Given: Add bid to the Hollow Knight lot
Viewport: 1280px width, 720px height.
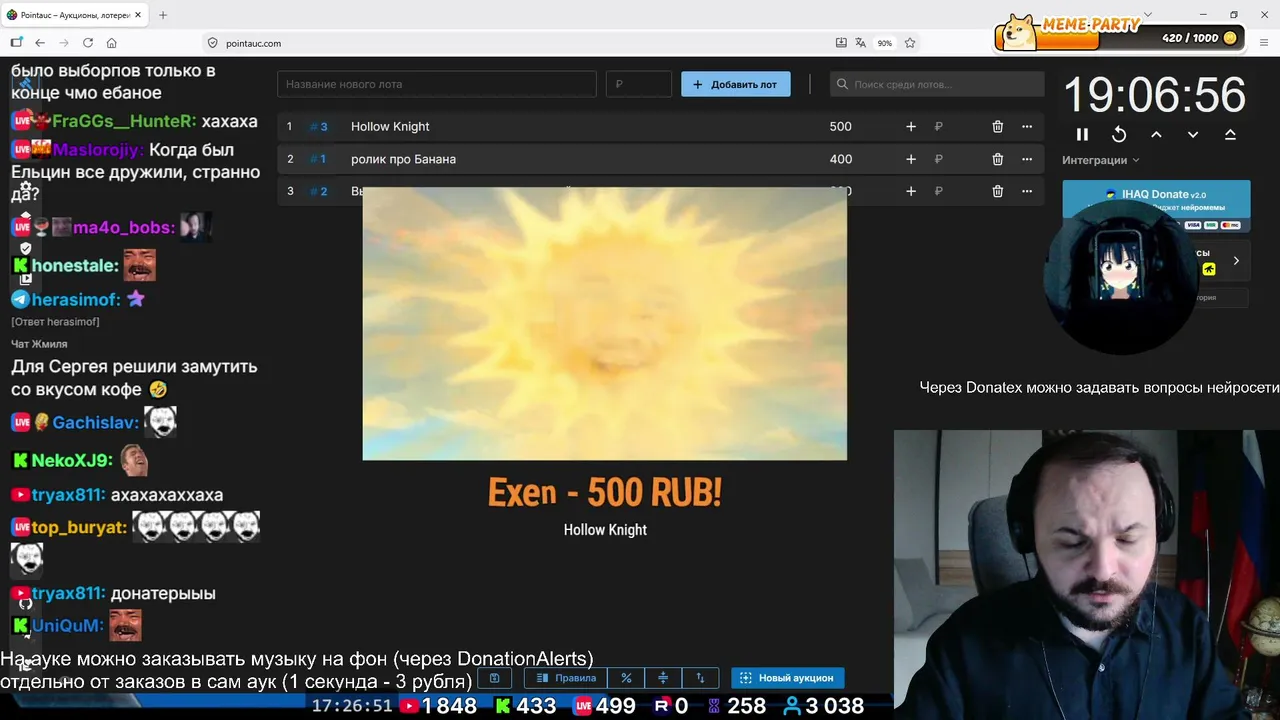Looking at the screenshot, I should (x=910, y=127).
